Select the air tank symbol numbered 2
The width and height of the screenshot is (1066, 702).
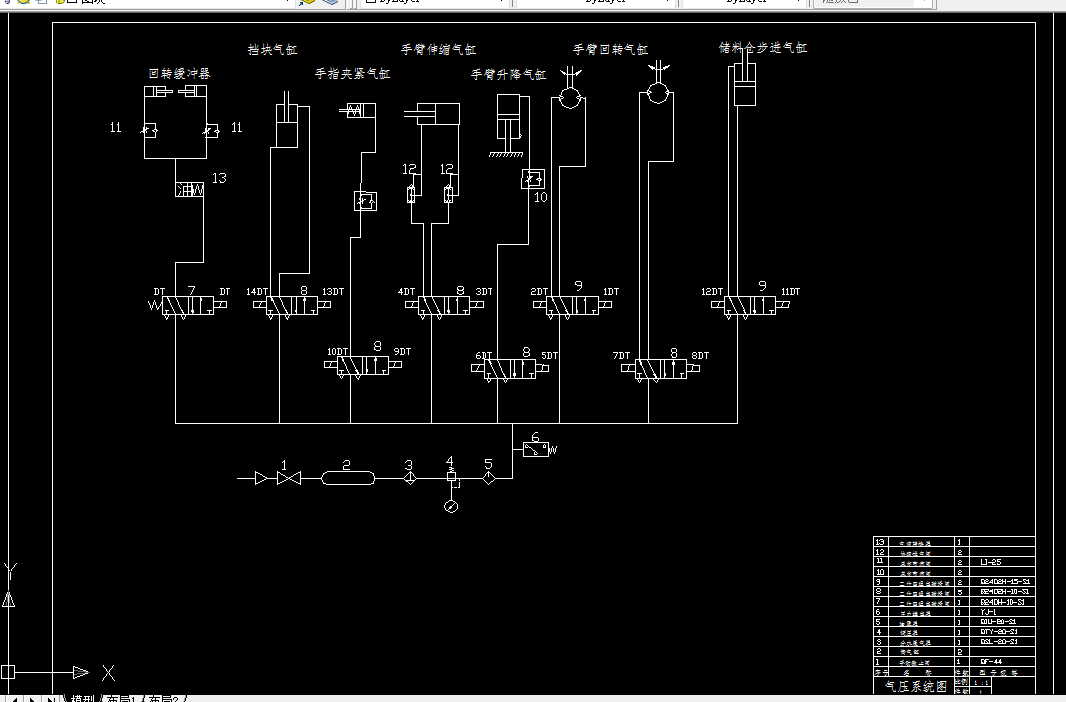point(348,478)
